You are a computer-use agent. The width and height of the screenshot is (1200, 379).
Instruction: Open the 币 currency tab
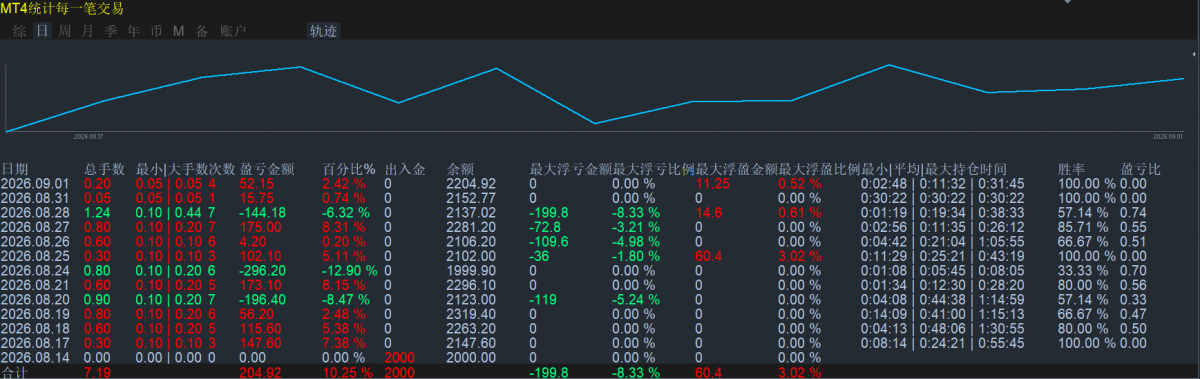pyautogui.click(x=156, y=31)
